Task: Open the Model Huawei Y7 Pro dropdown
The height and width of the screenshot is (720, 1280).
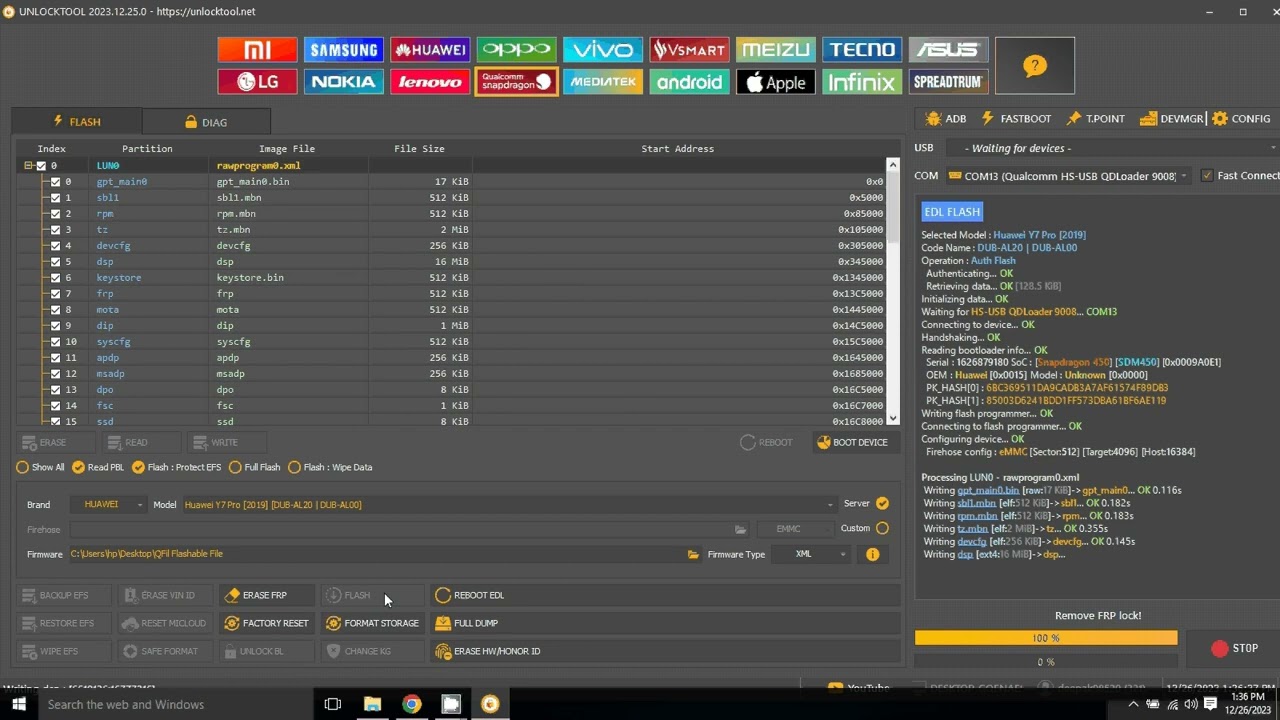Action: (x=508, y=505)
